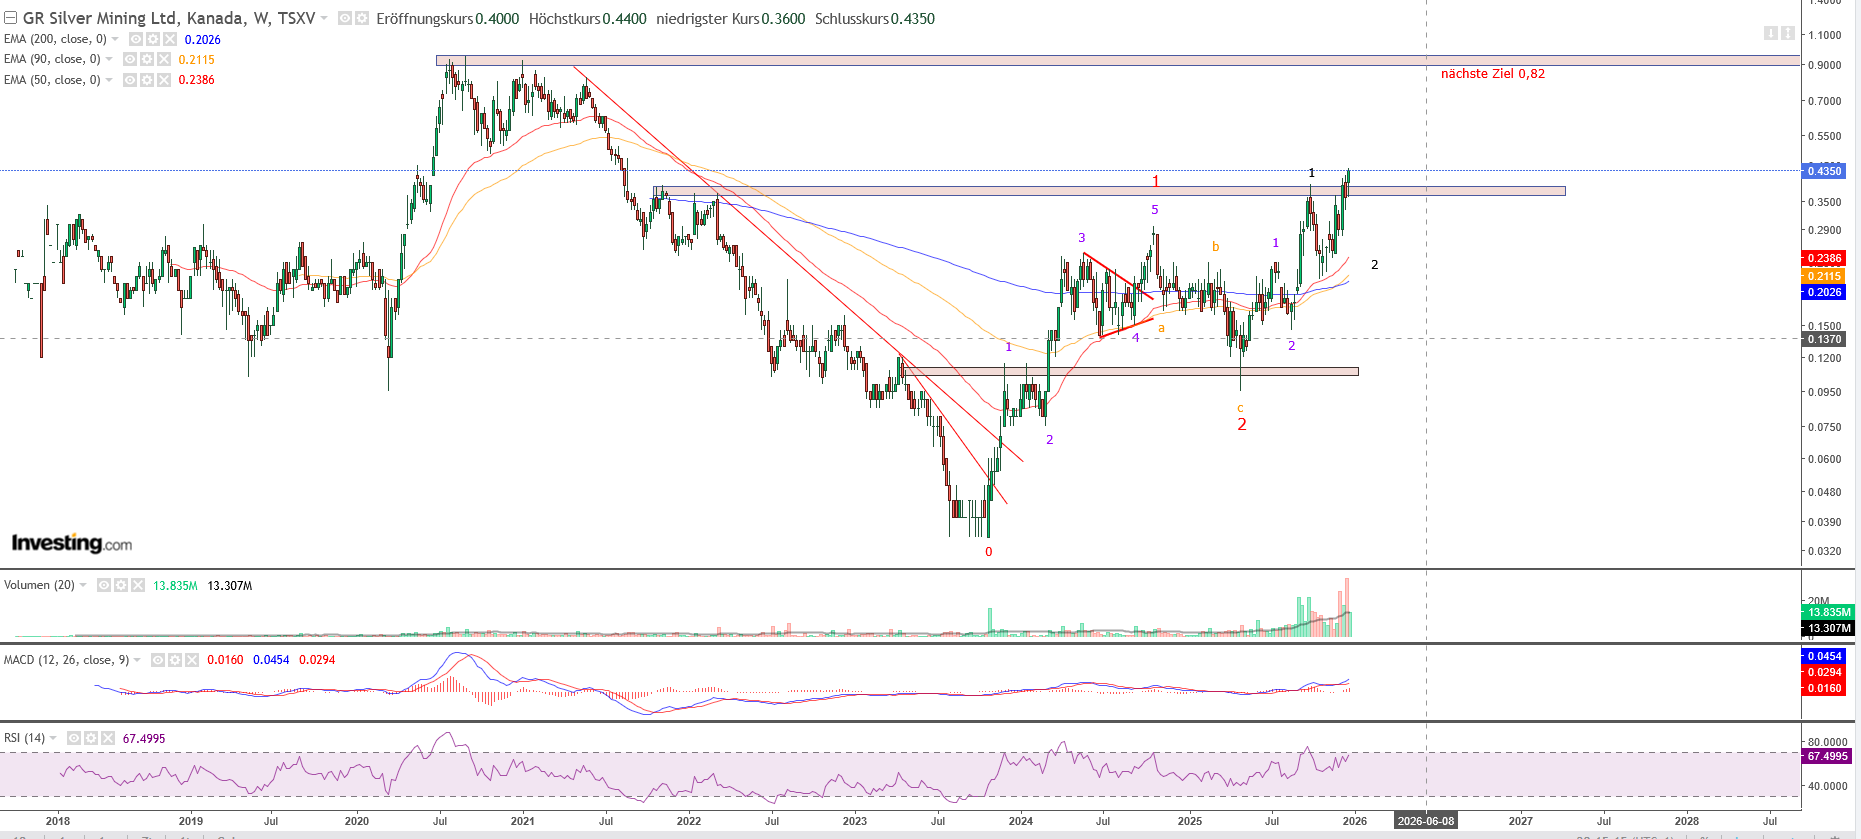Viewport: 1861px width, 839px height.
Task: Expand dropdown arrow next to GR Silver Mining title
Action: click(324, 18)
